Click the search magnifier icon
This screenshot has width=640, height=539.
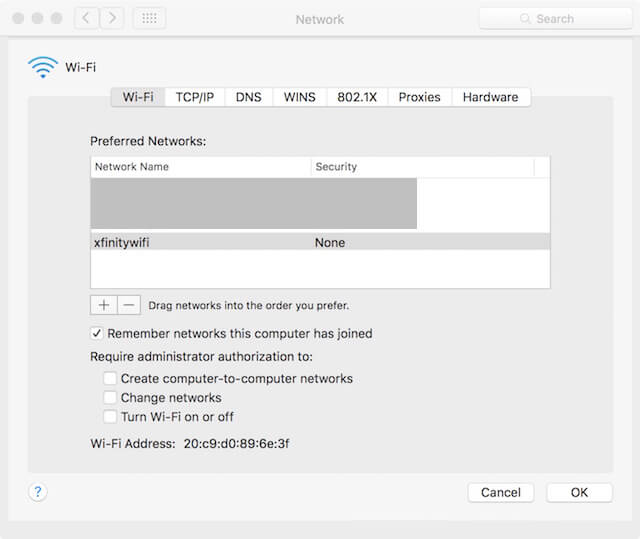coord(525,19)
